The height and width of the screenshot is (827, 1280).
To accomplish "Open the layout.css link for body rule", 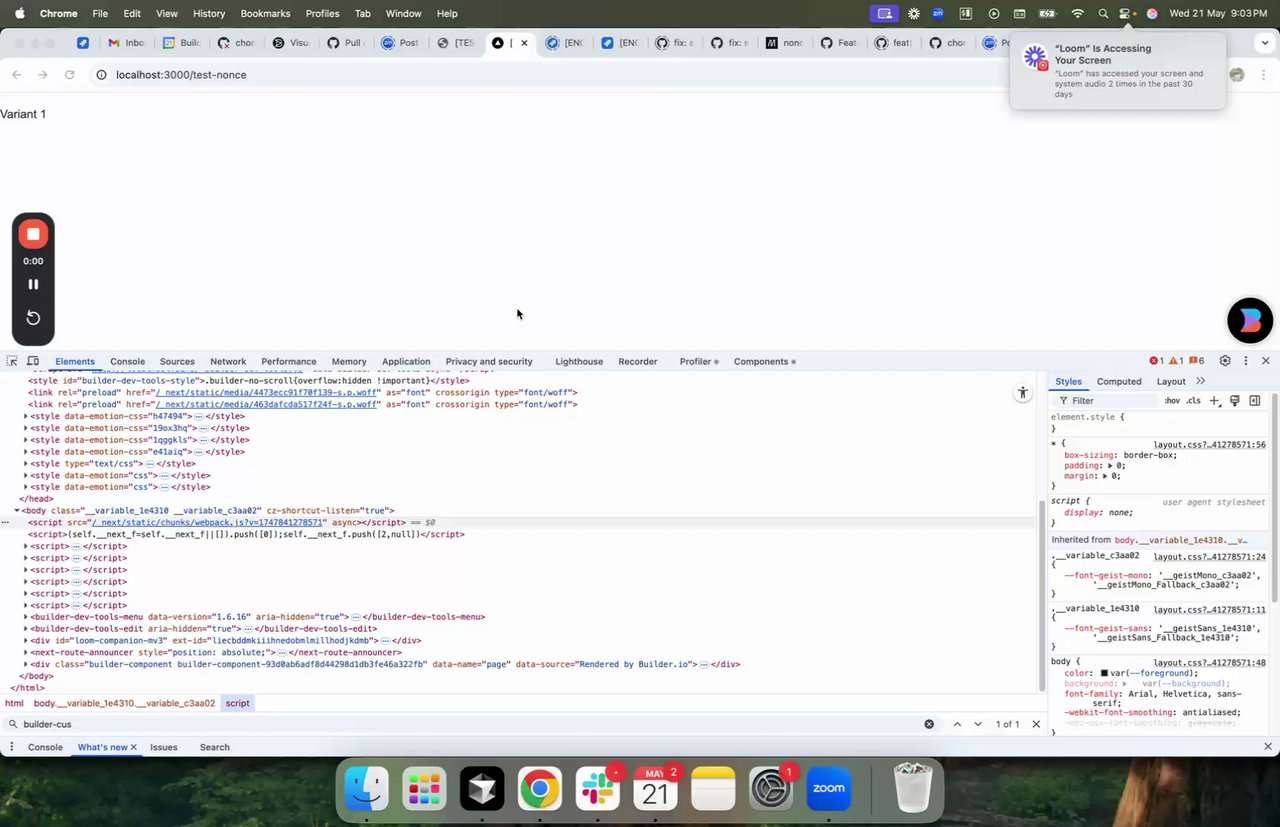I will [x=1209, y=662].
